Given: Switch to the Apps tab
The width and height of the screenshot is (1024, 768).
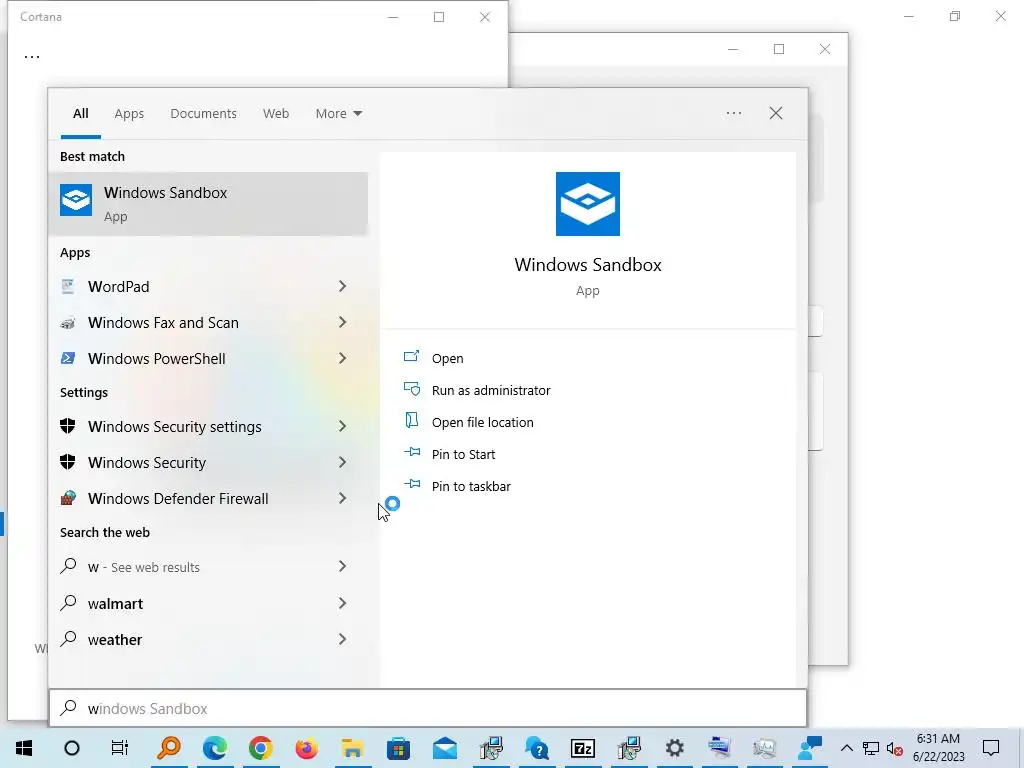Looking at the screenshot, I should [129, 114].
